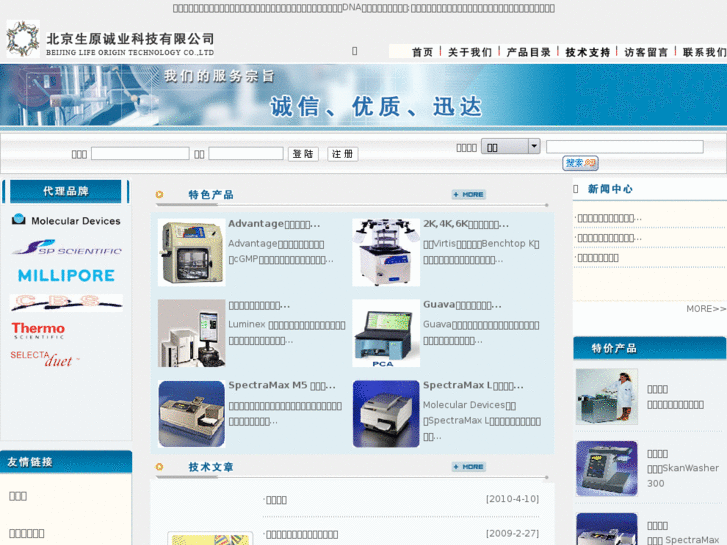Open the Advantage freeze dryer thumbnail
Screen dimensions: 727x545
pyautogui.click(x=191, y=252)
